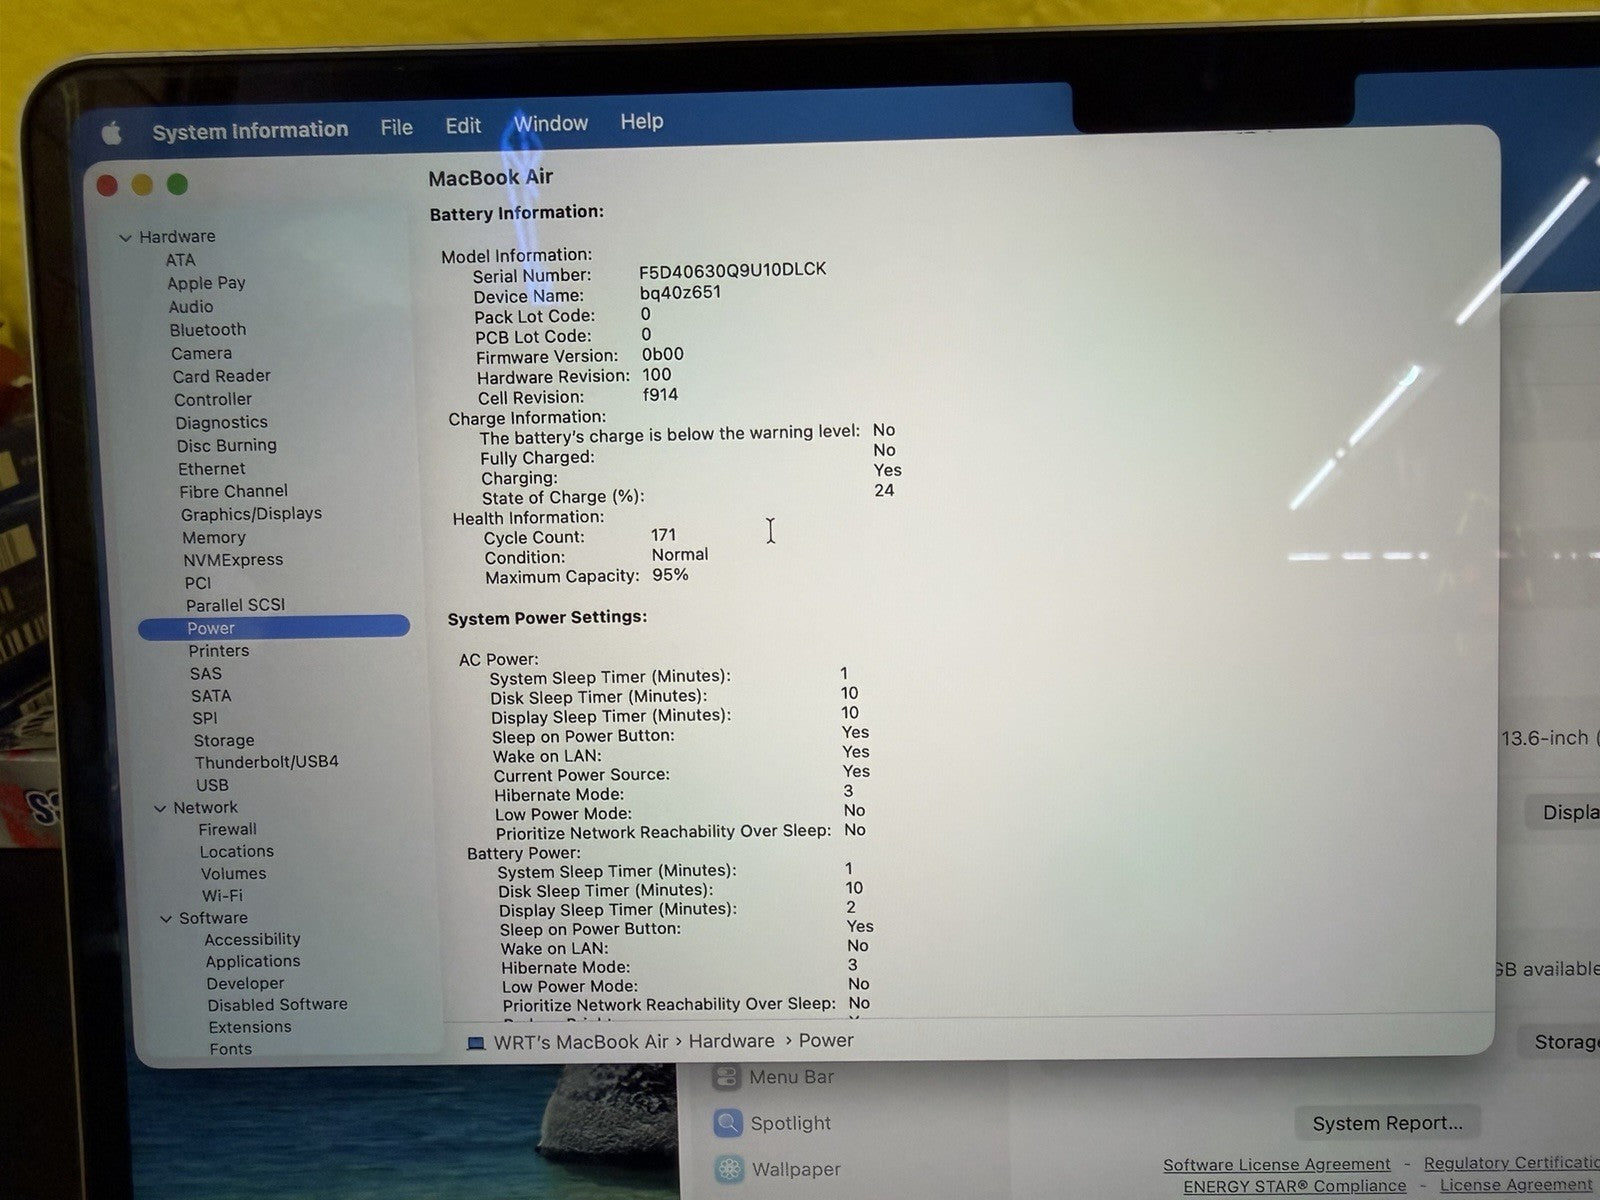
Task: Open the Software License Agreement link
Action: pos(1276,1165)
